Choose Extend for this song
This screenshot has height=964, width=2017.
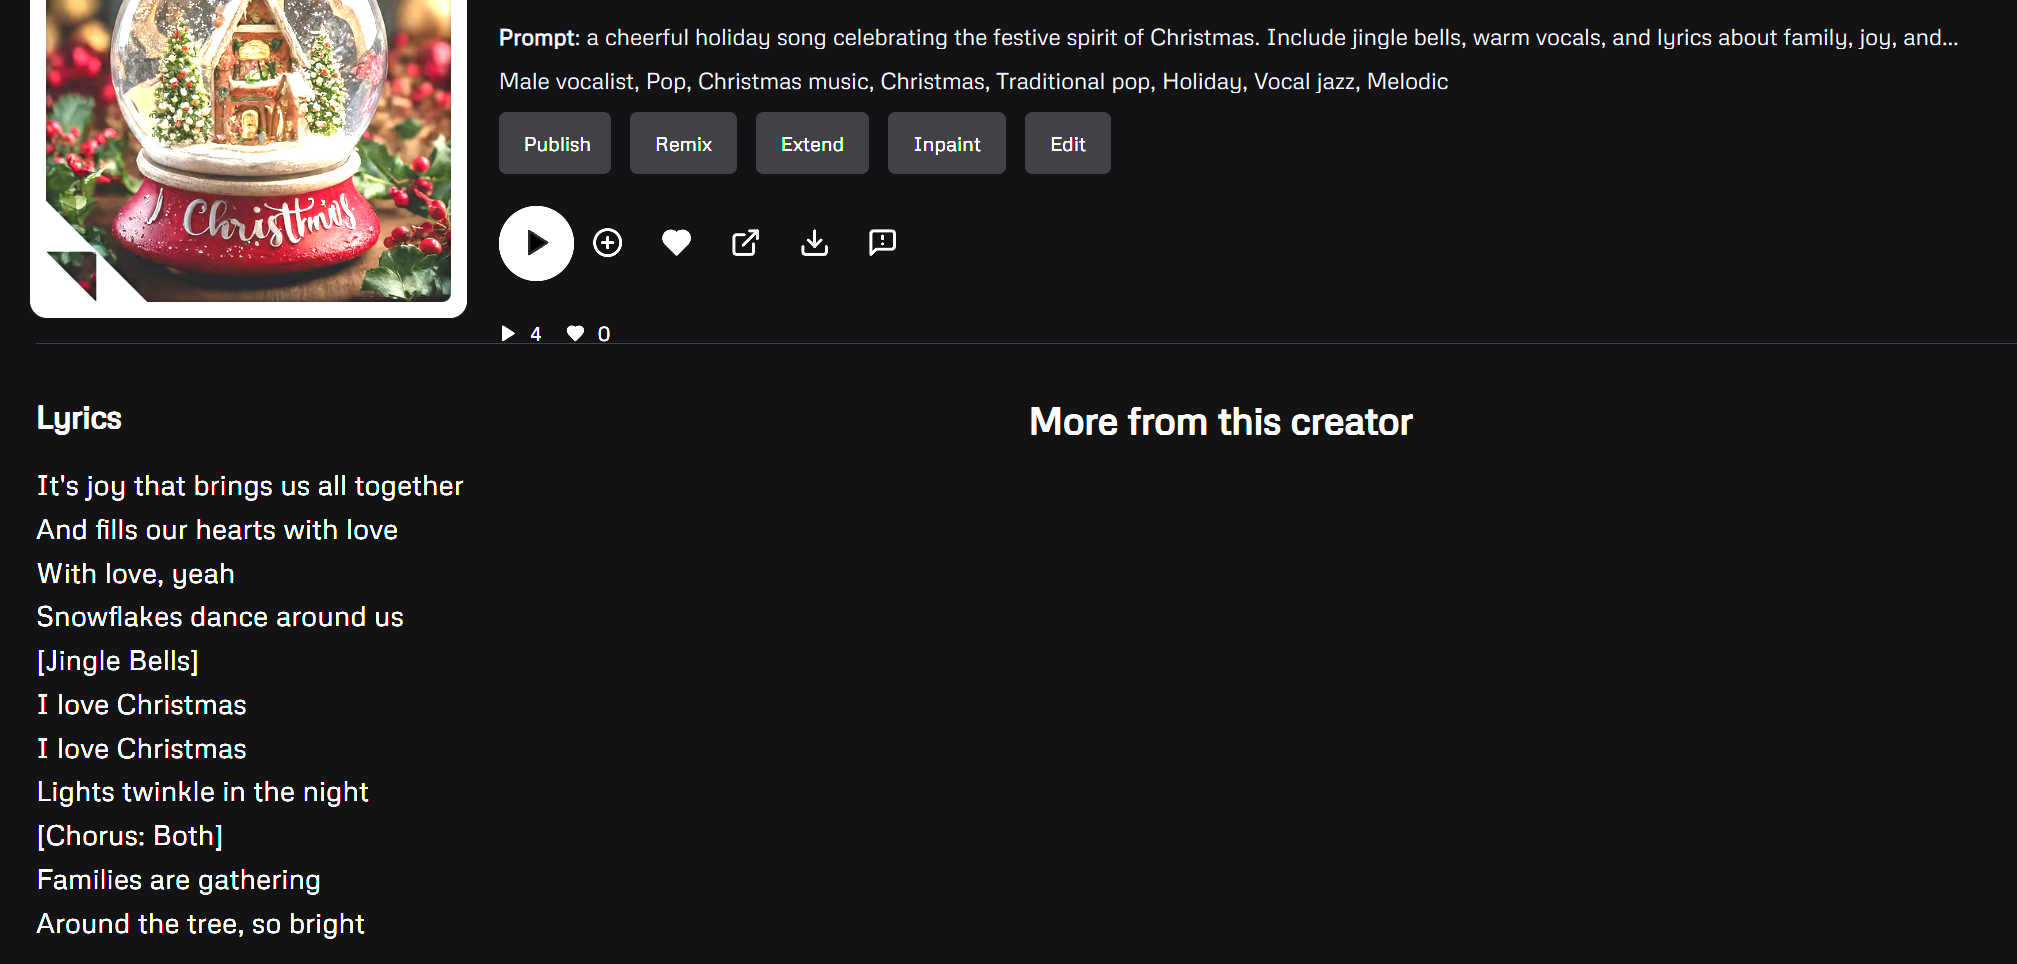coord(811,144)
